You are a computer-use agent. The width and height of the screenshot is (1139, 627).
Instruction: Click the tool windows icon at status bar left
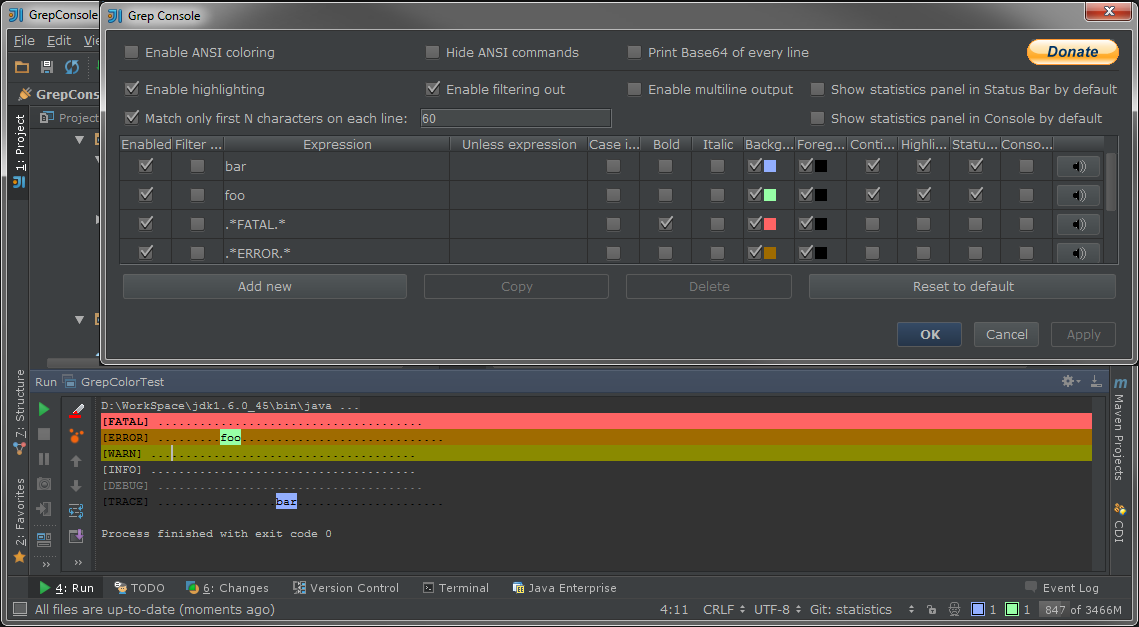pos(20,609)
